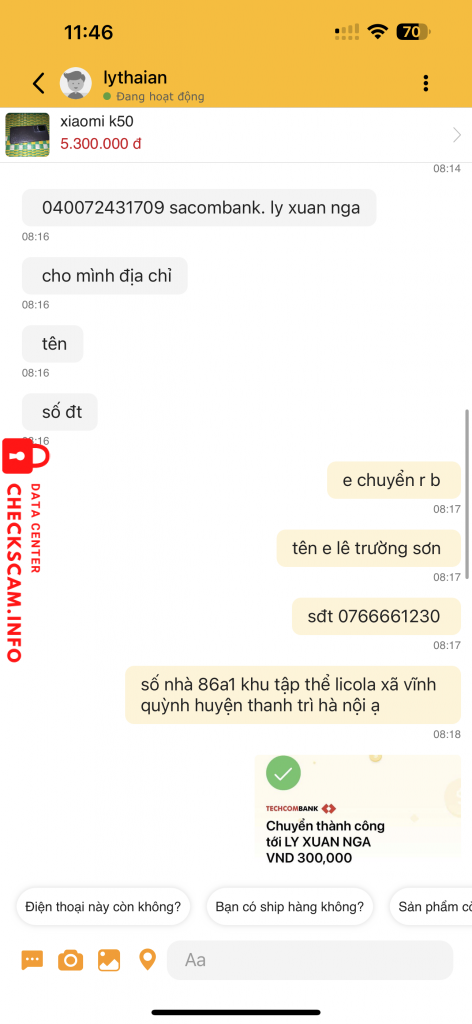This screenshot has height=1024, width=472.
Task: Select 'Điện thoại này còn không?' quick reply
Action: point(103,906)
